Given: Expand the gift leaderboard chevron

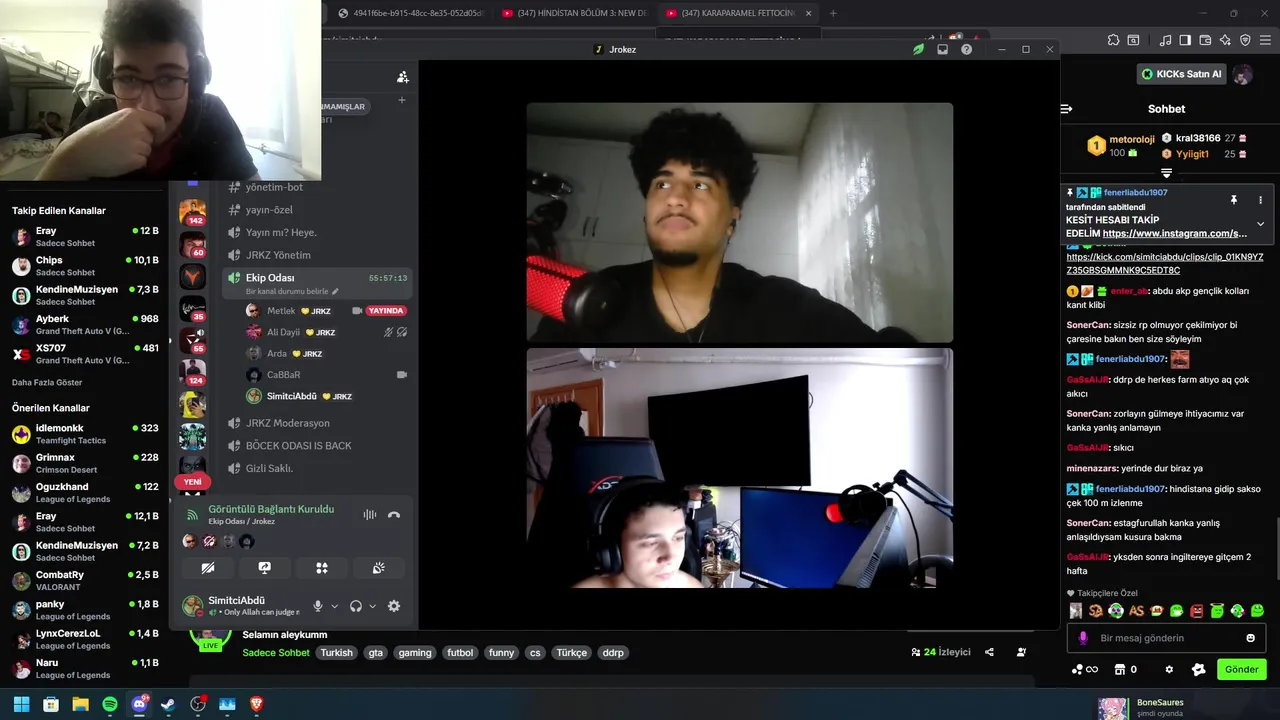Looking at the screenshot, I should (1166, 174).
